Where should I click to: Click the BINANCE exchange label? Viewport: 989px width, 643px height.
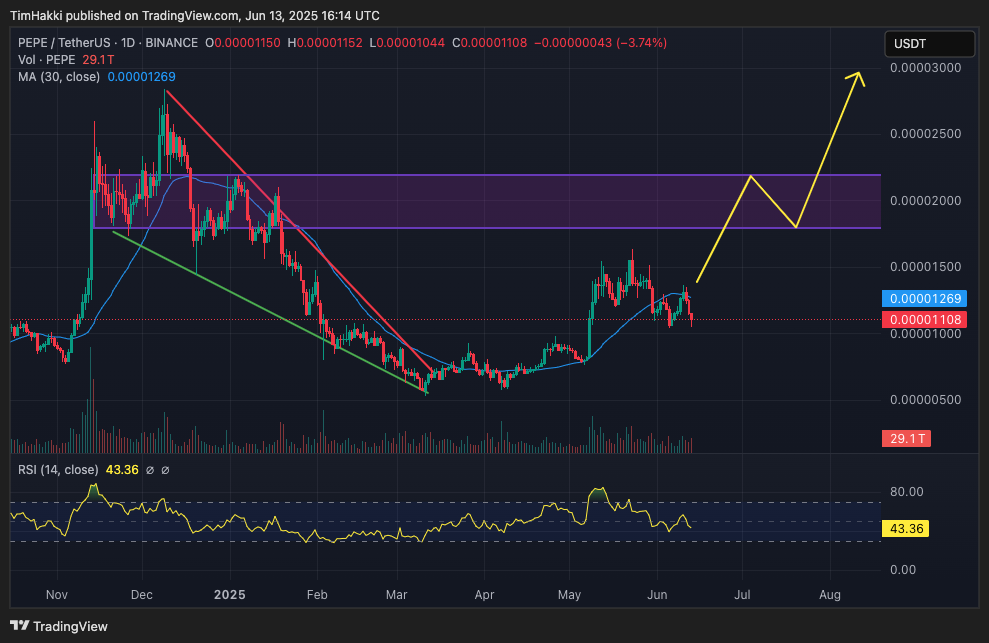172,43
